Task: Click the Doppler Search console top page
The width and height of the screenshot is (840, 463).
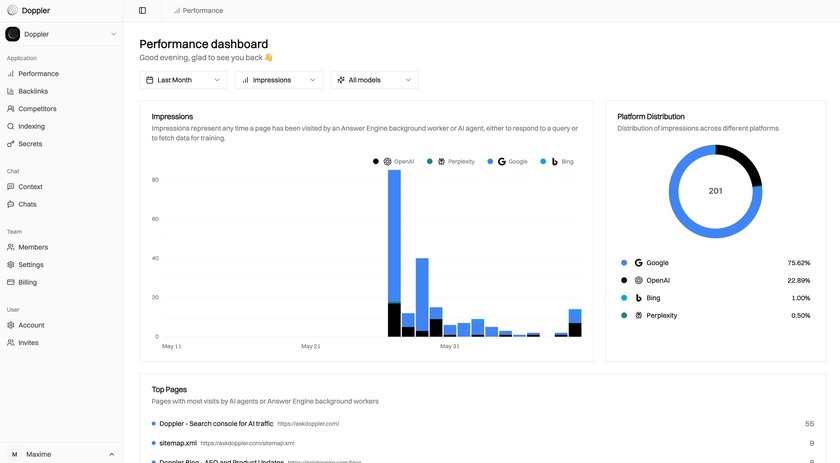Action: click(x=216, y=424)
